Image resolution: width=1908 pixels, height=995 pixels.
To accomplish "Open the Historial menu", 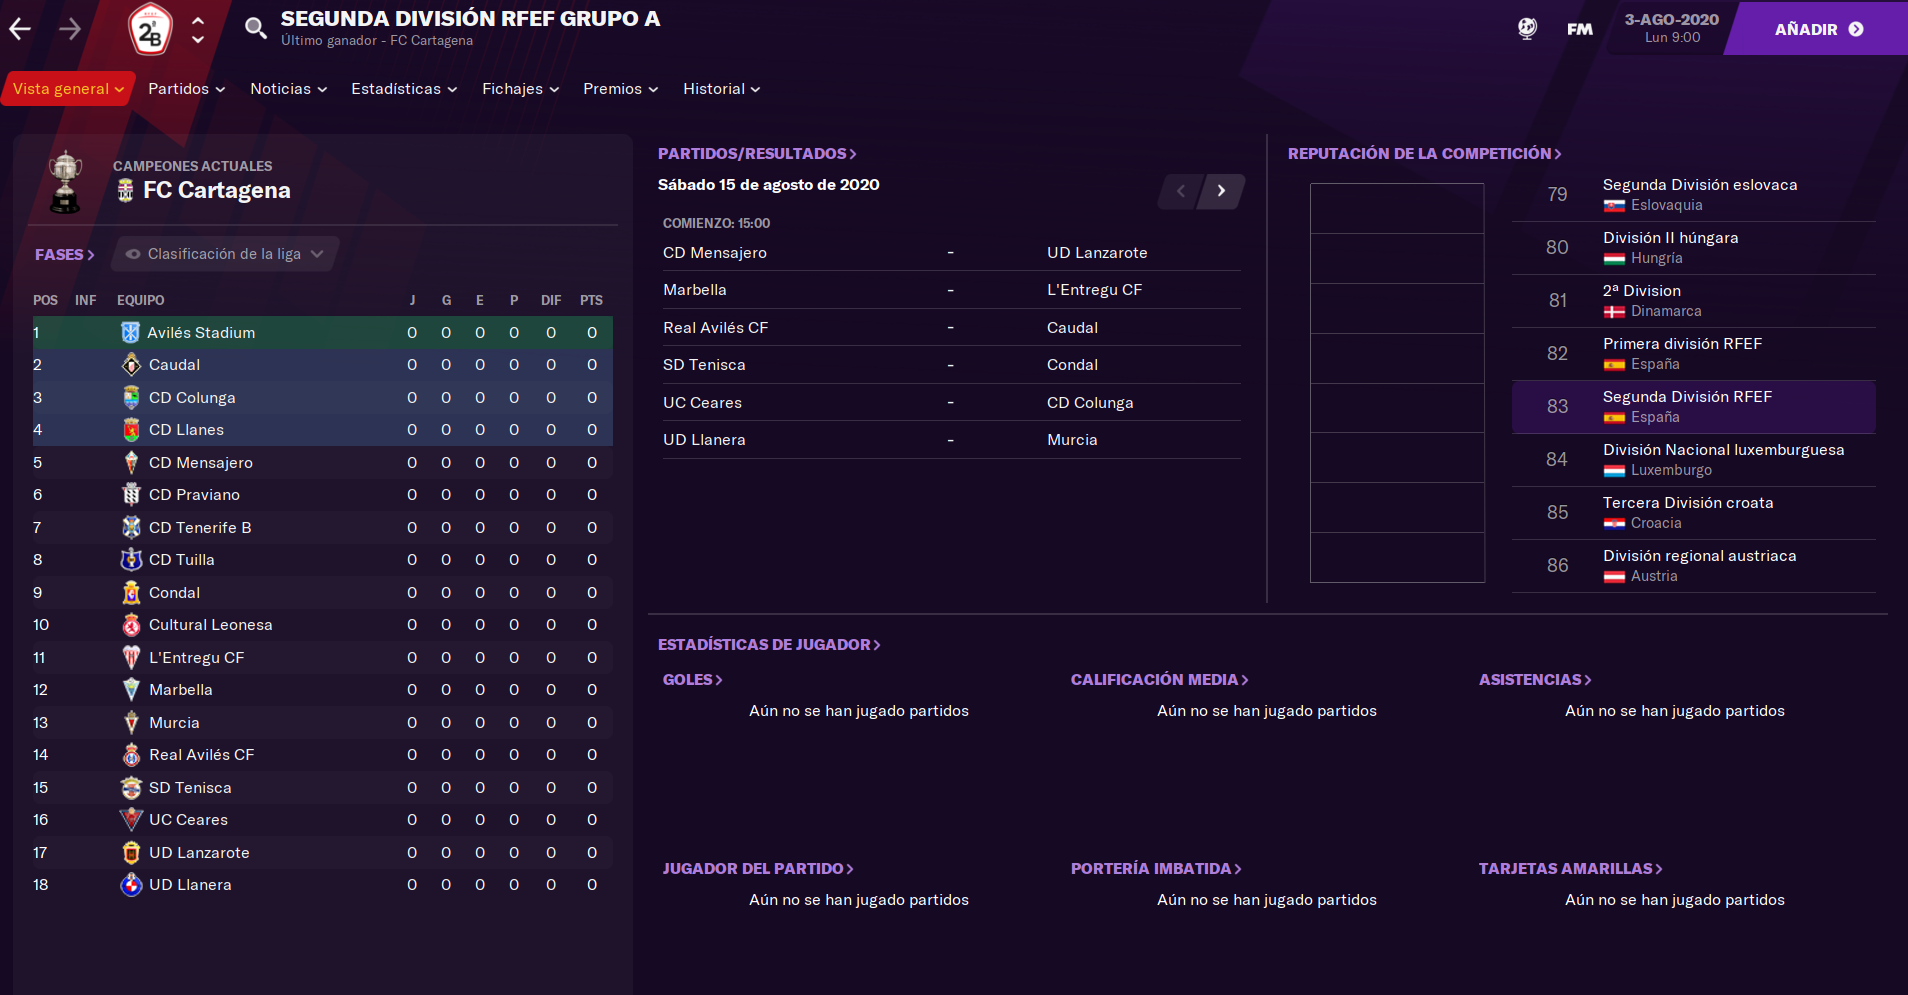I will (x=721, y=89).
